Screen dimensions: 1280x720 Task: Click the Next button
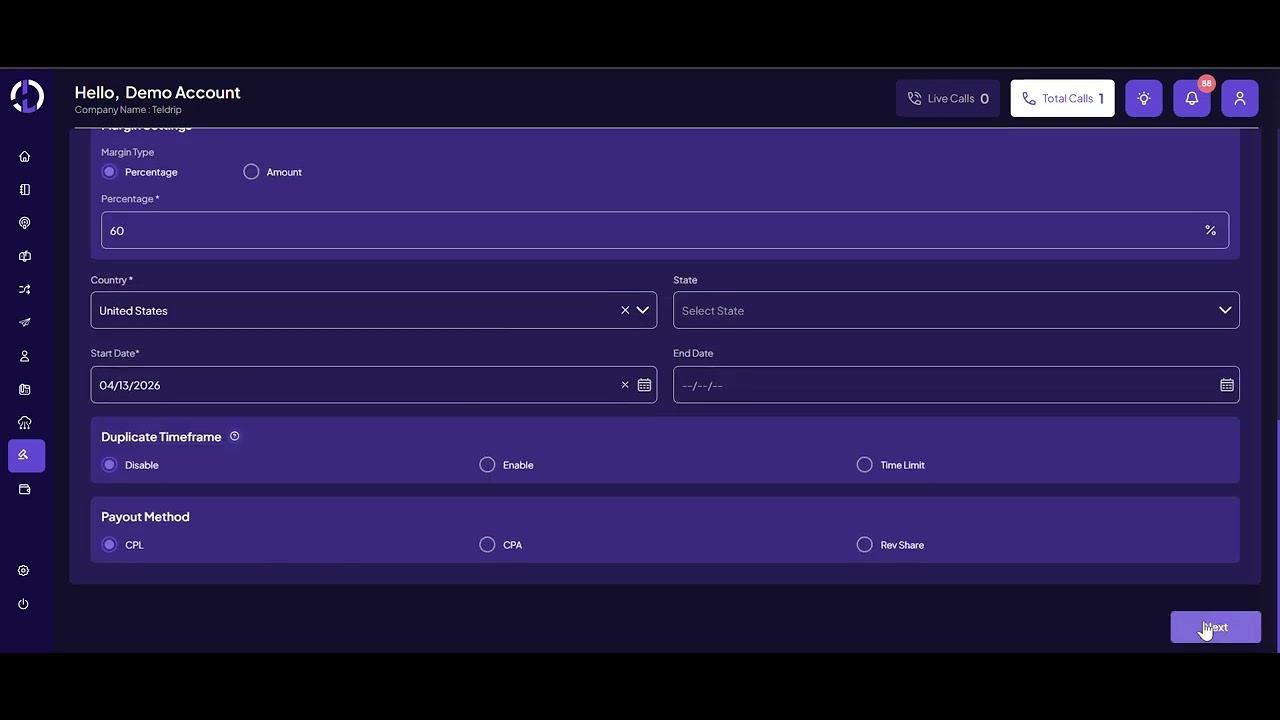tap(1215, 627)
